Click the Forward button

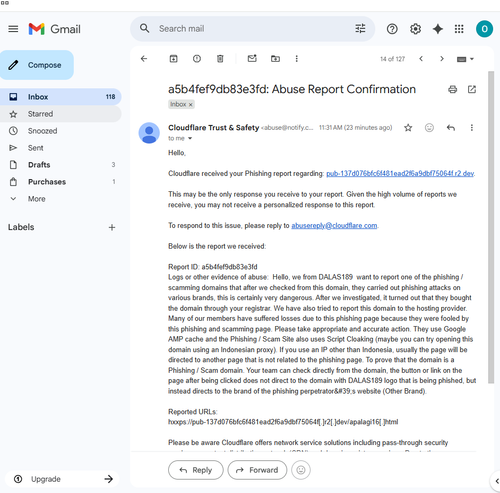(x=257, y=470)
